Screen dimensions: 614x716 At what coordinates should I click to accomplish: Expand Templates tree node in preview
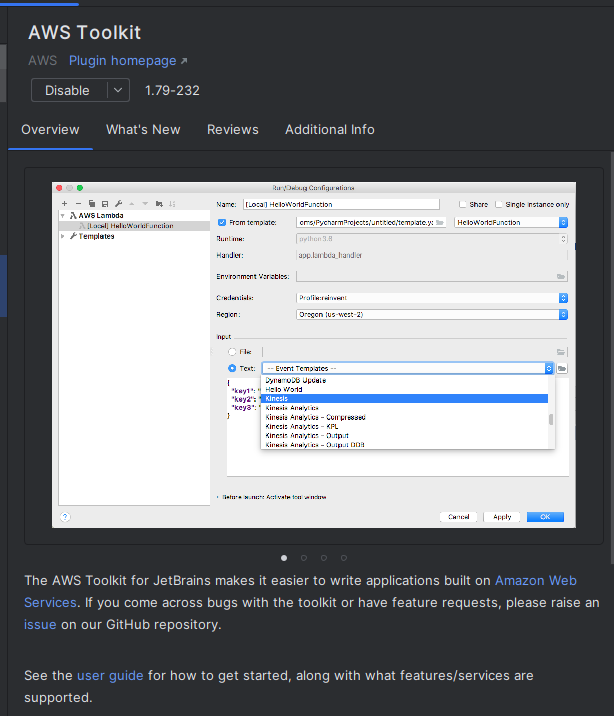tap(63, 236)
